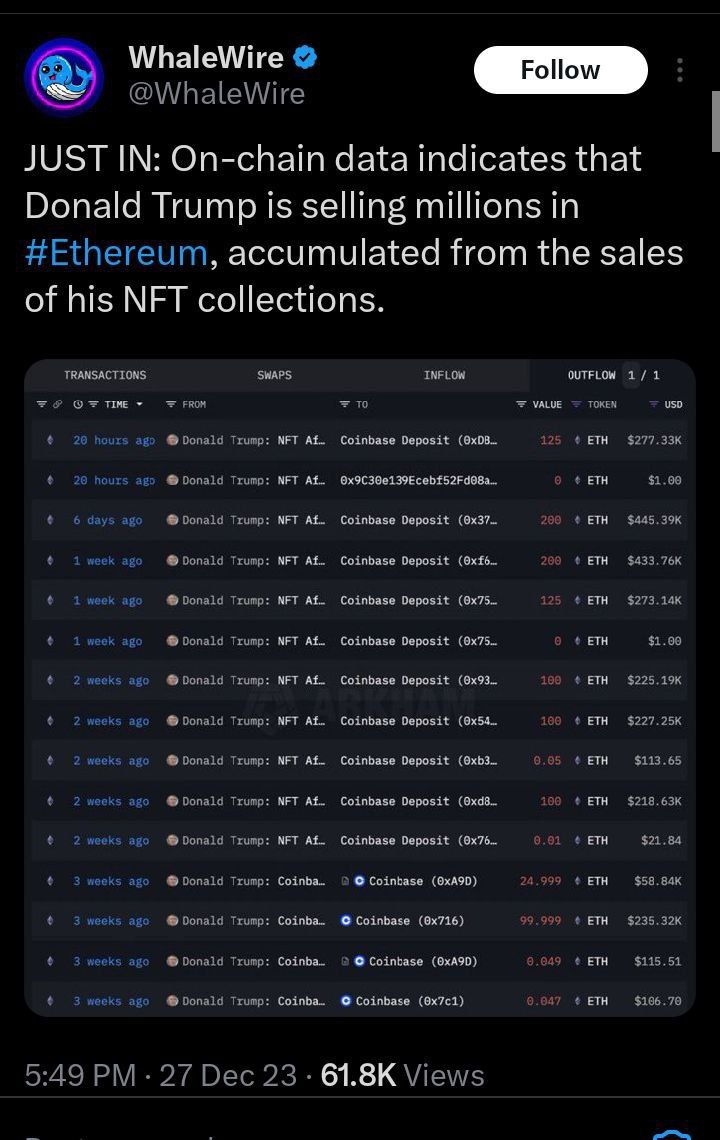Screen dimensions: 720x1140
Task: Click the clock icon beside TIME
Action: [x=77, y=405]
